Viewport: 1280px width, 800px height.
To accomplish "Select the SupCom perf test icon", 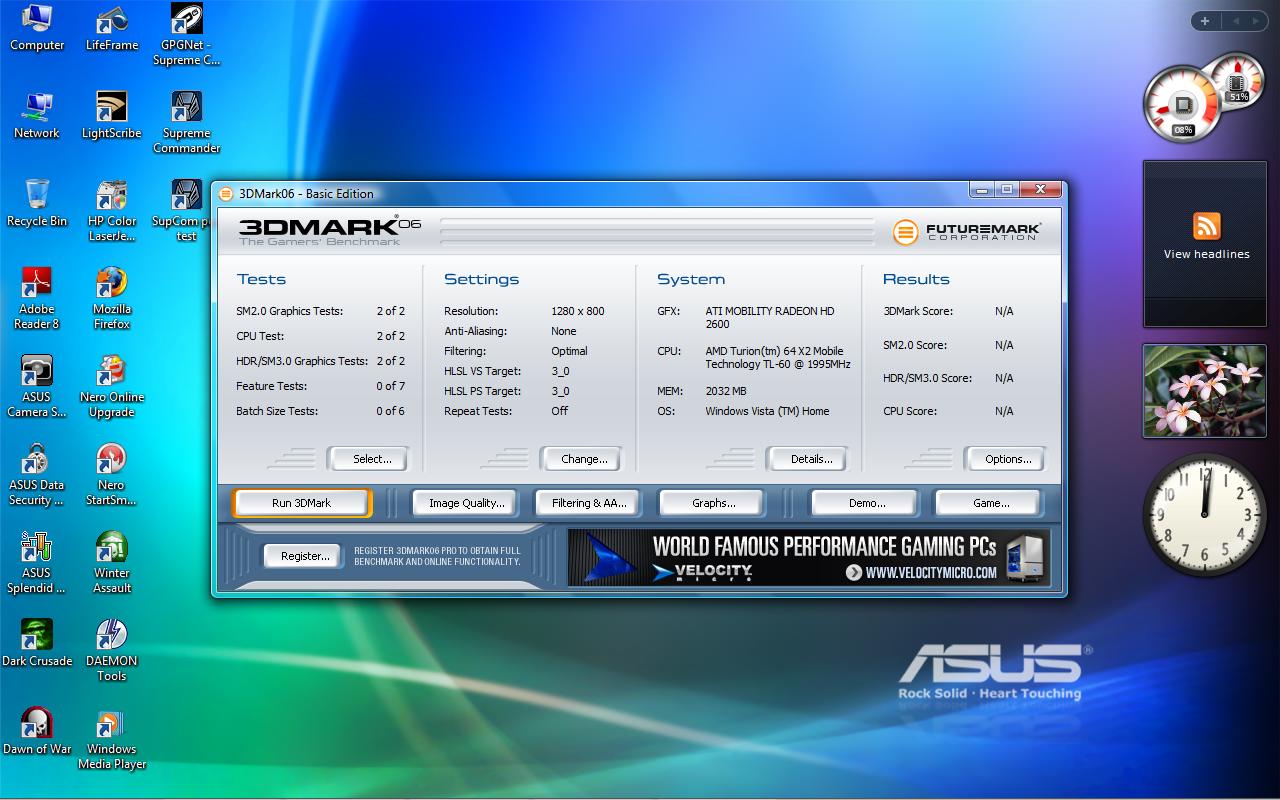I will click(186, 210).
